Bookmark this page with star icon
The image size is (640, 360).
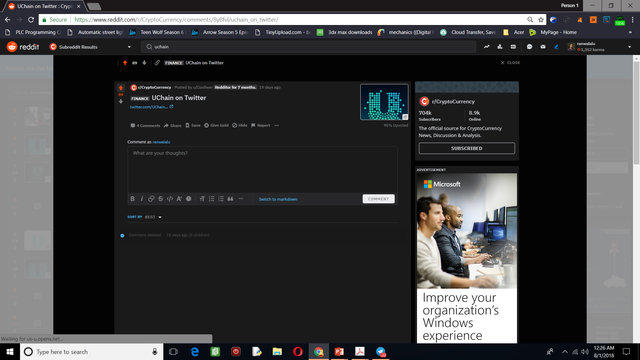tap(541, 20)
